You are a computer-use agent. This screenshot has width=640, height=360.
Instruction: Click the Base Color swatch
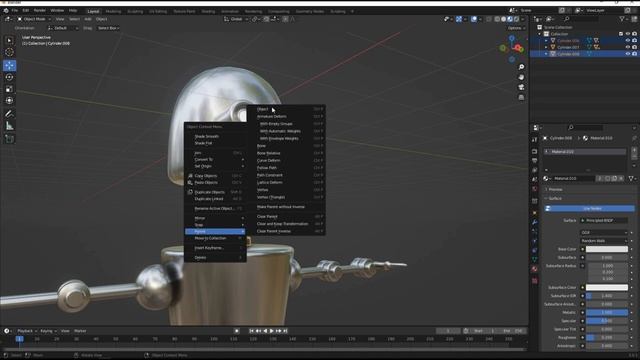(607, 249)
